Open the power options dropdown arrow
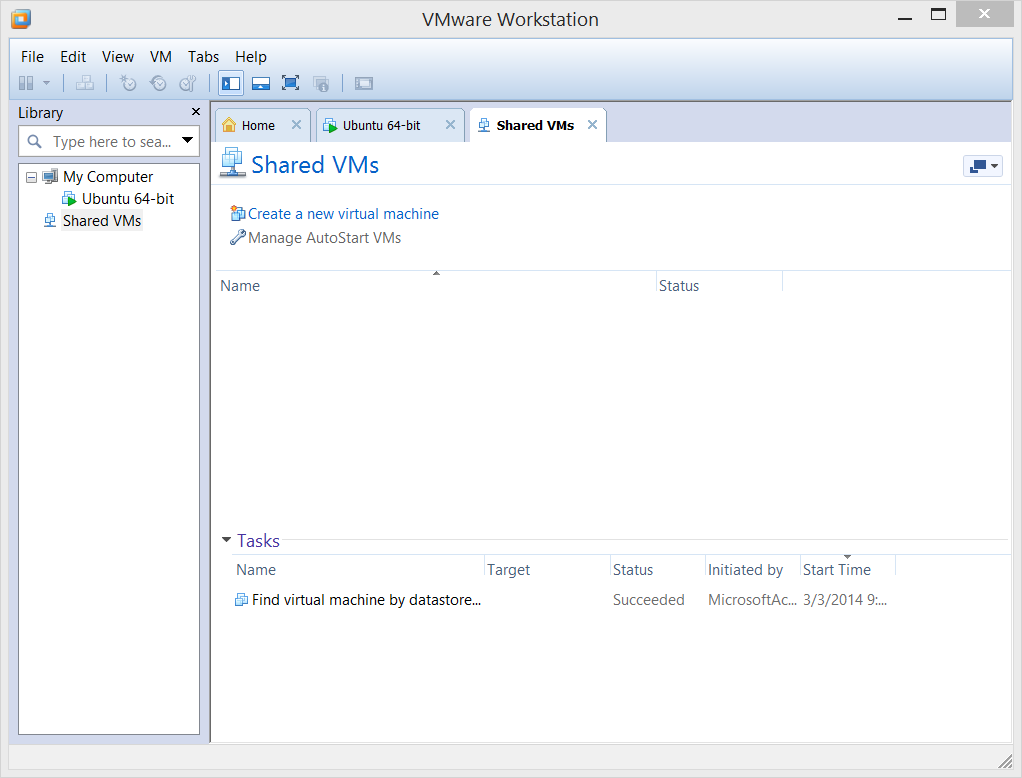 [46, 83]
